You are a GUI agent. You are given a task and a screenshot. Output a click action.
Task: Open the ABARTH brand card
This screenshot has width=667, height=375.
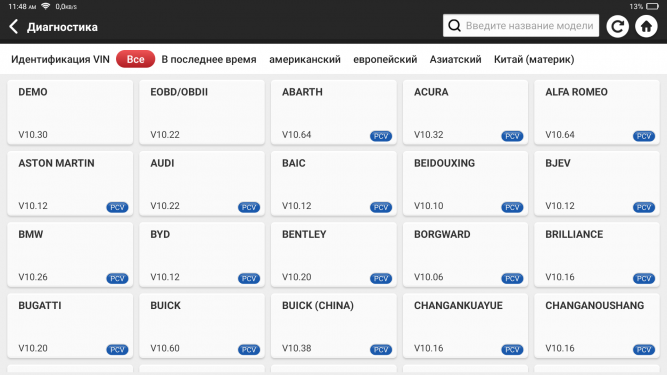point(334,112)
